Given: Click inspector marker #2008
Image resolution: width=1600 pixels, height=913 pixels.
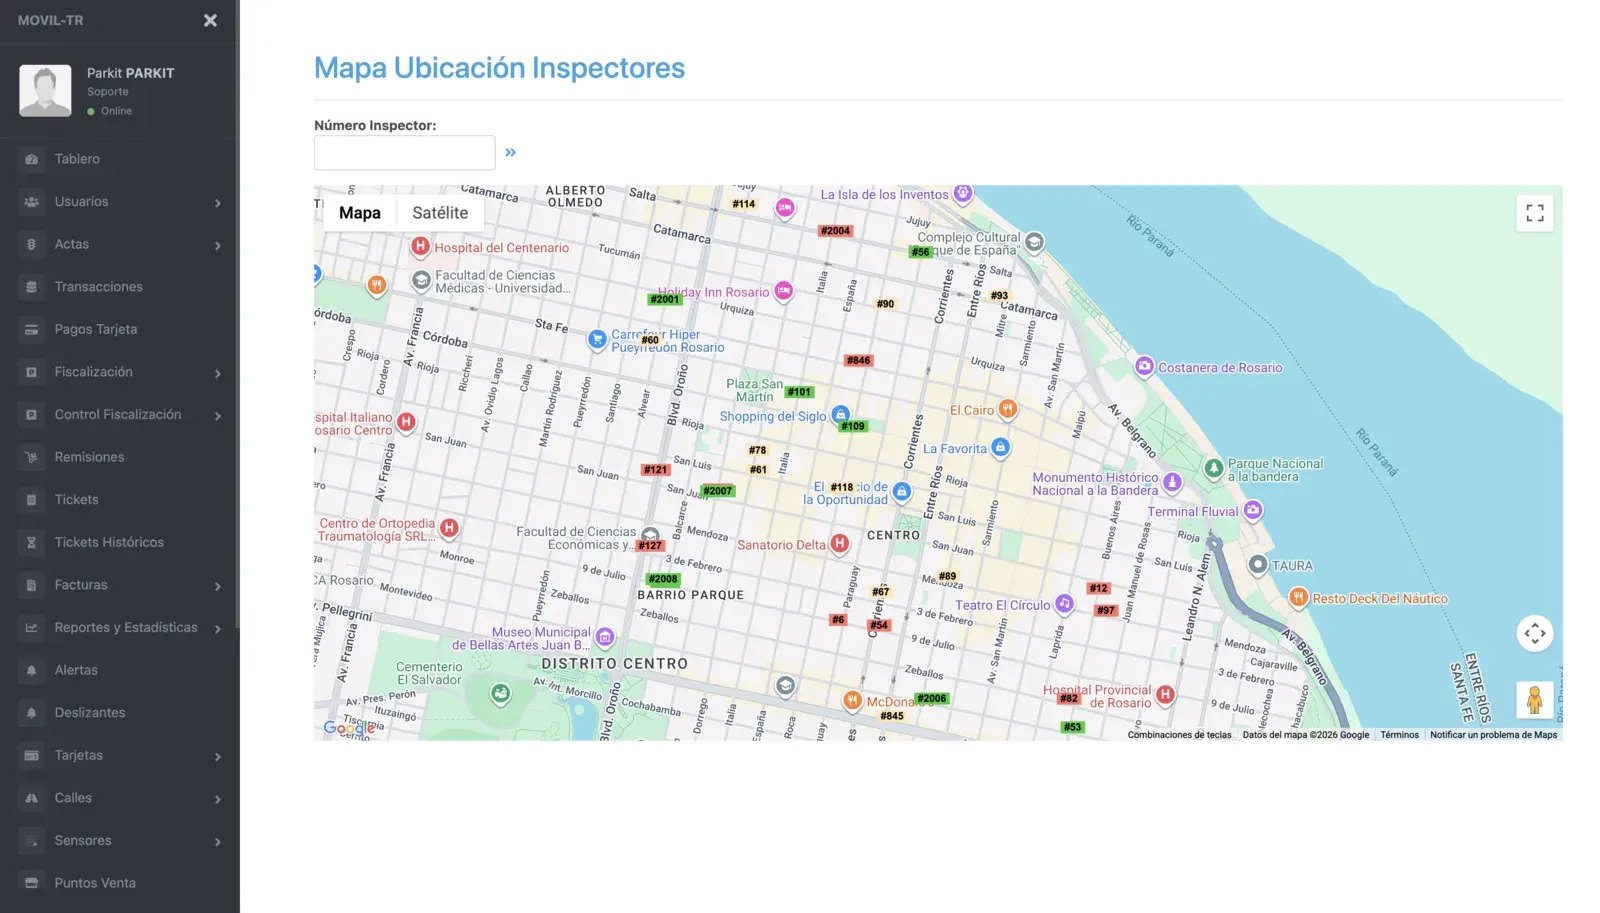Looking at the screenshot, I should pyautogui.click(x=663, y=579).
